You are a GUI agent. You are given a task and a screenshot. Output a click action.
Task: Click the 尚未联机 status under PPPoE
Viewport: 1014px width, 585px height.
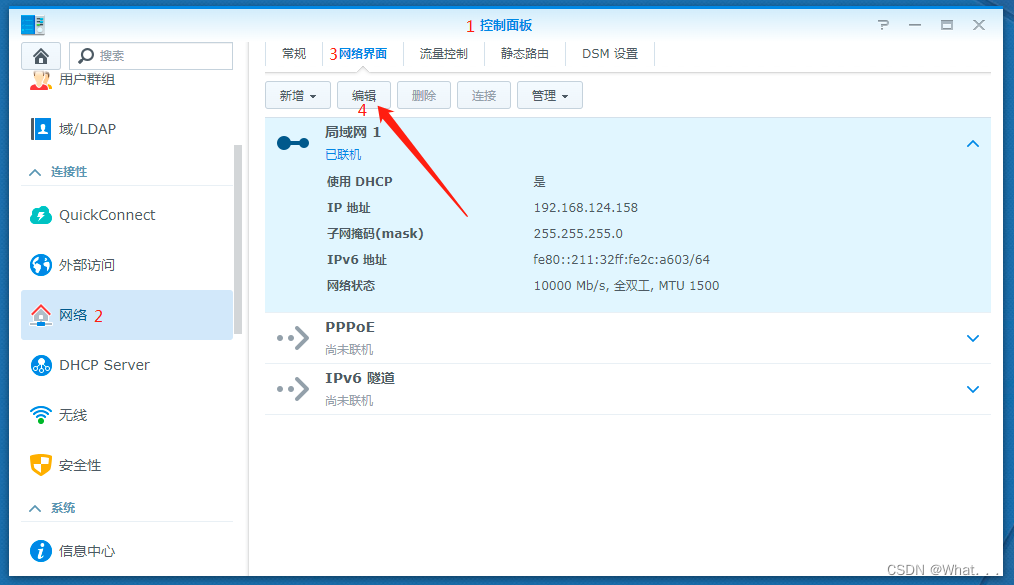click(x=349, y=350)
